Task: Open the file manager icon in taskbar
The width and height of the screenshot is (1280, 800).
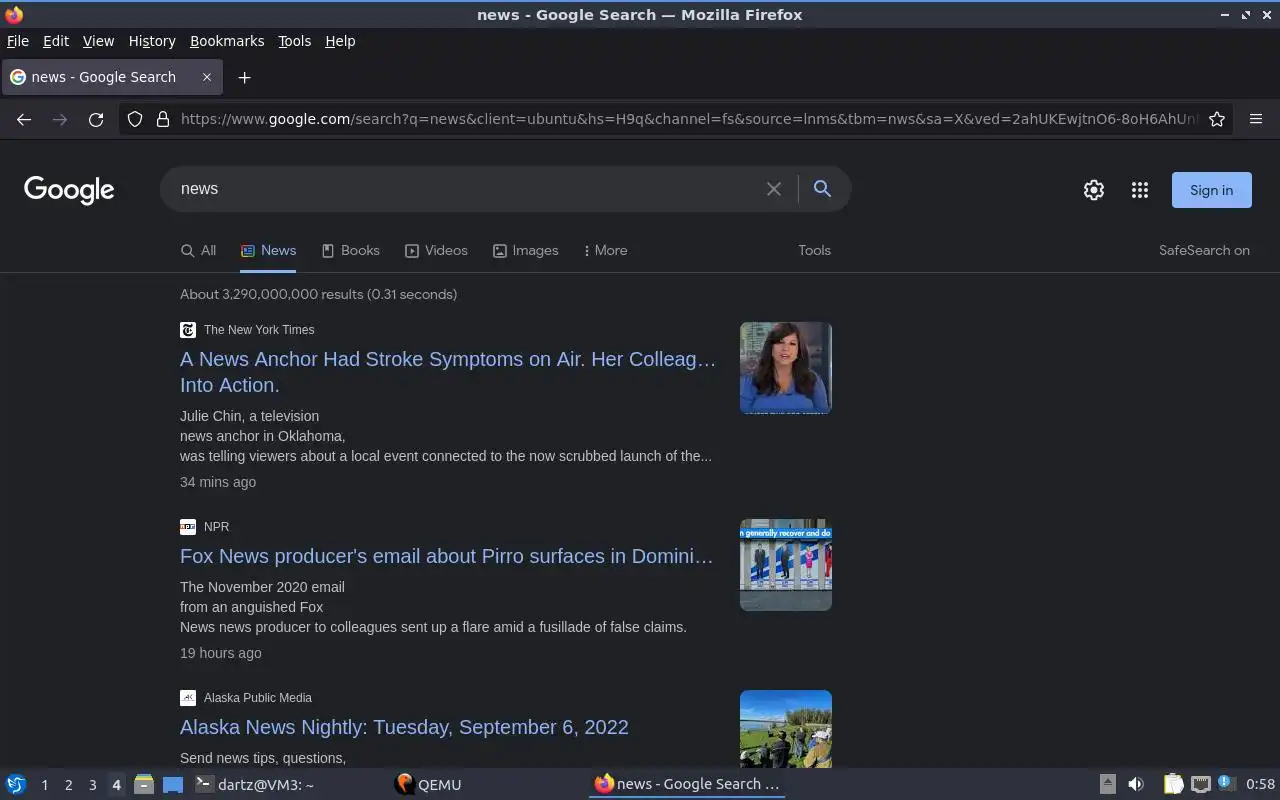Action: pos(144,784)
